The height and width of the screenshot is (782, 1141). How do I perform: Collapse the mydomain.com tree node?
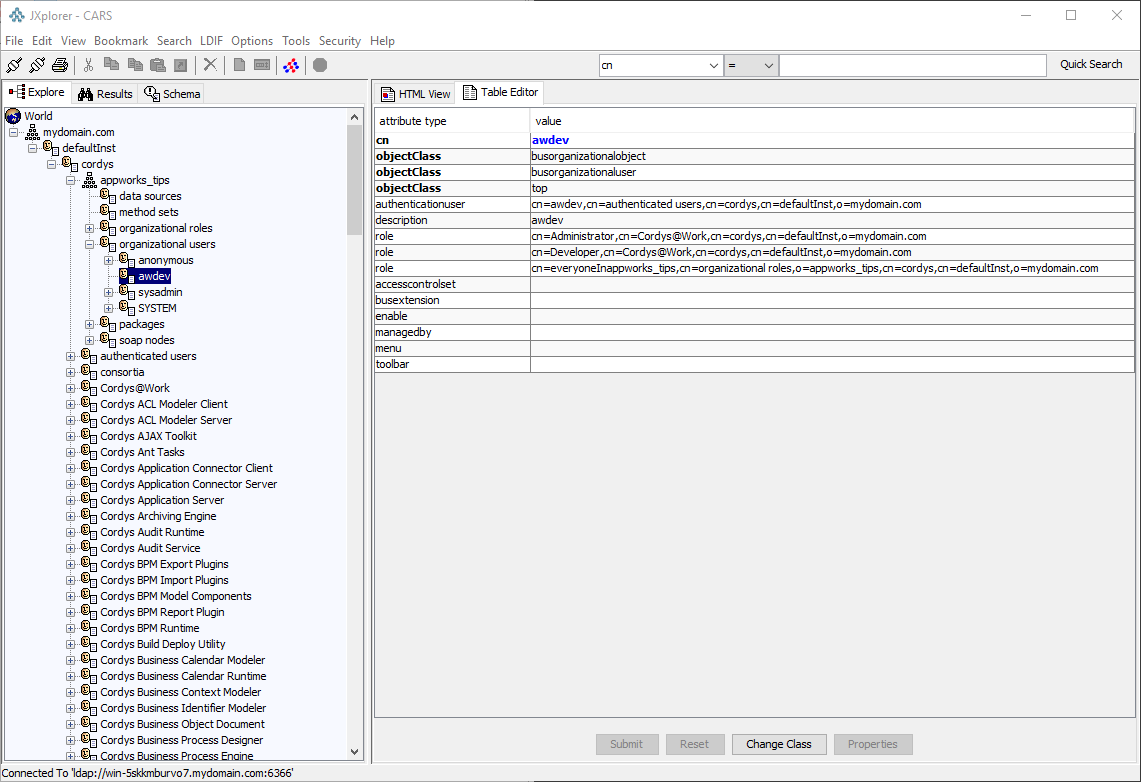[14, 132]
